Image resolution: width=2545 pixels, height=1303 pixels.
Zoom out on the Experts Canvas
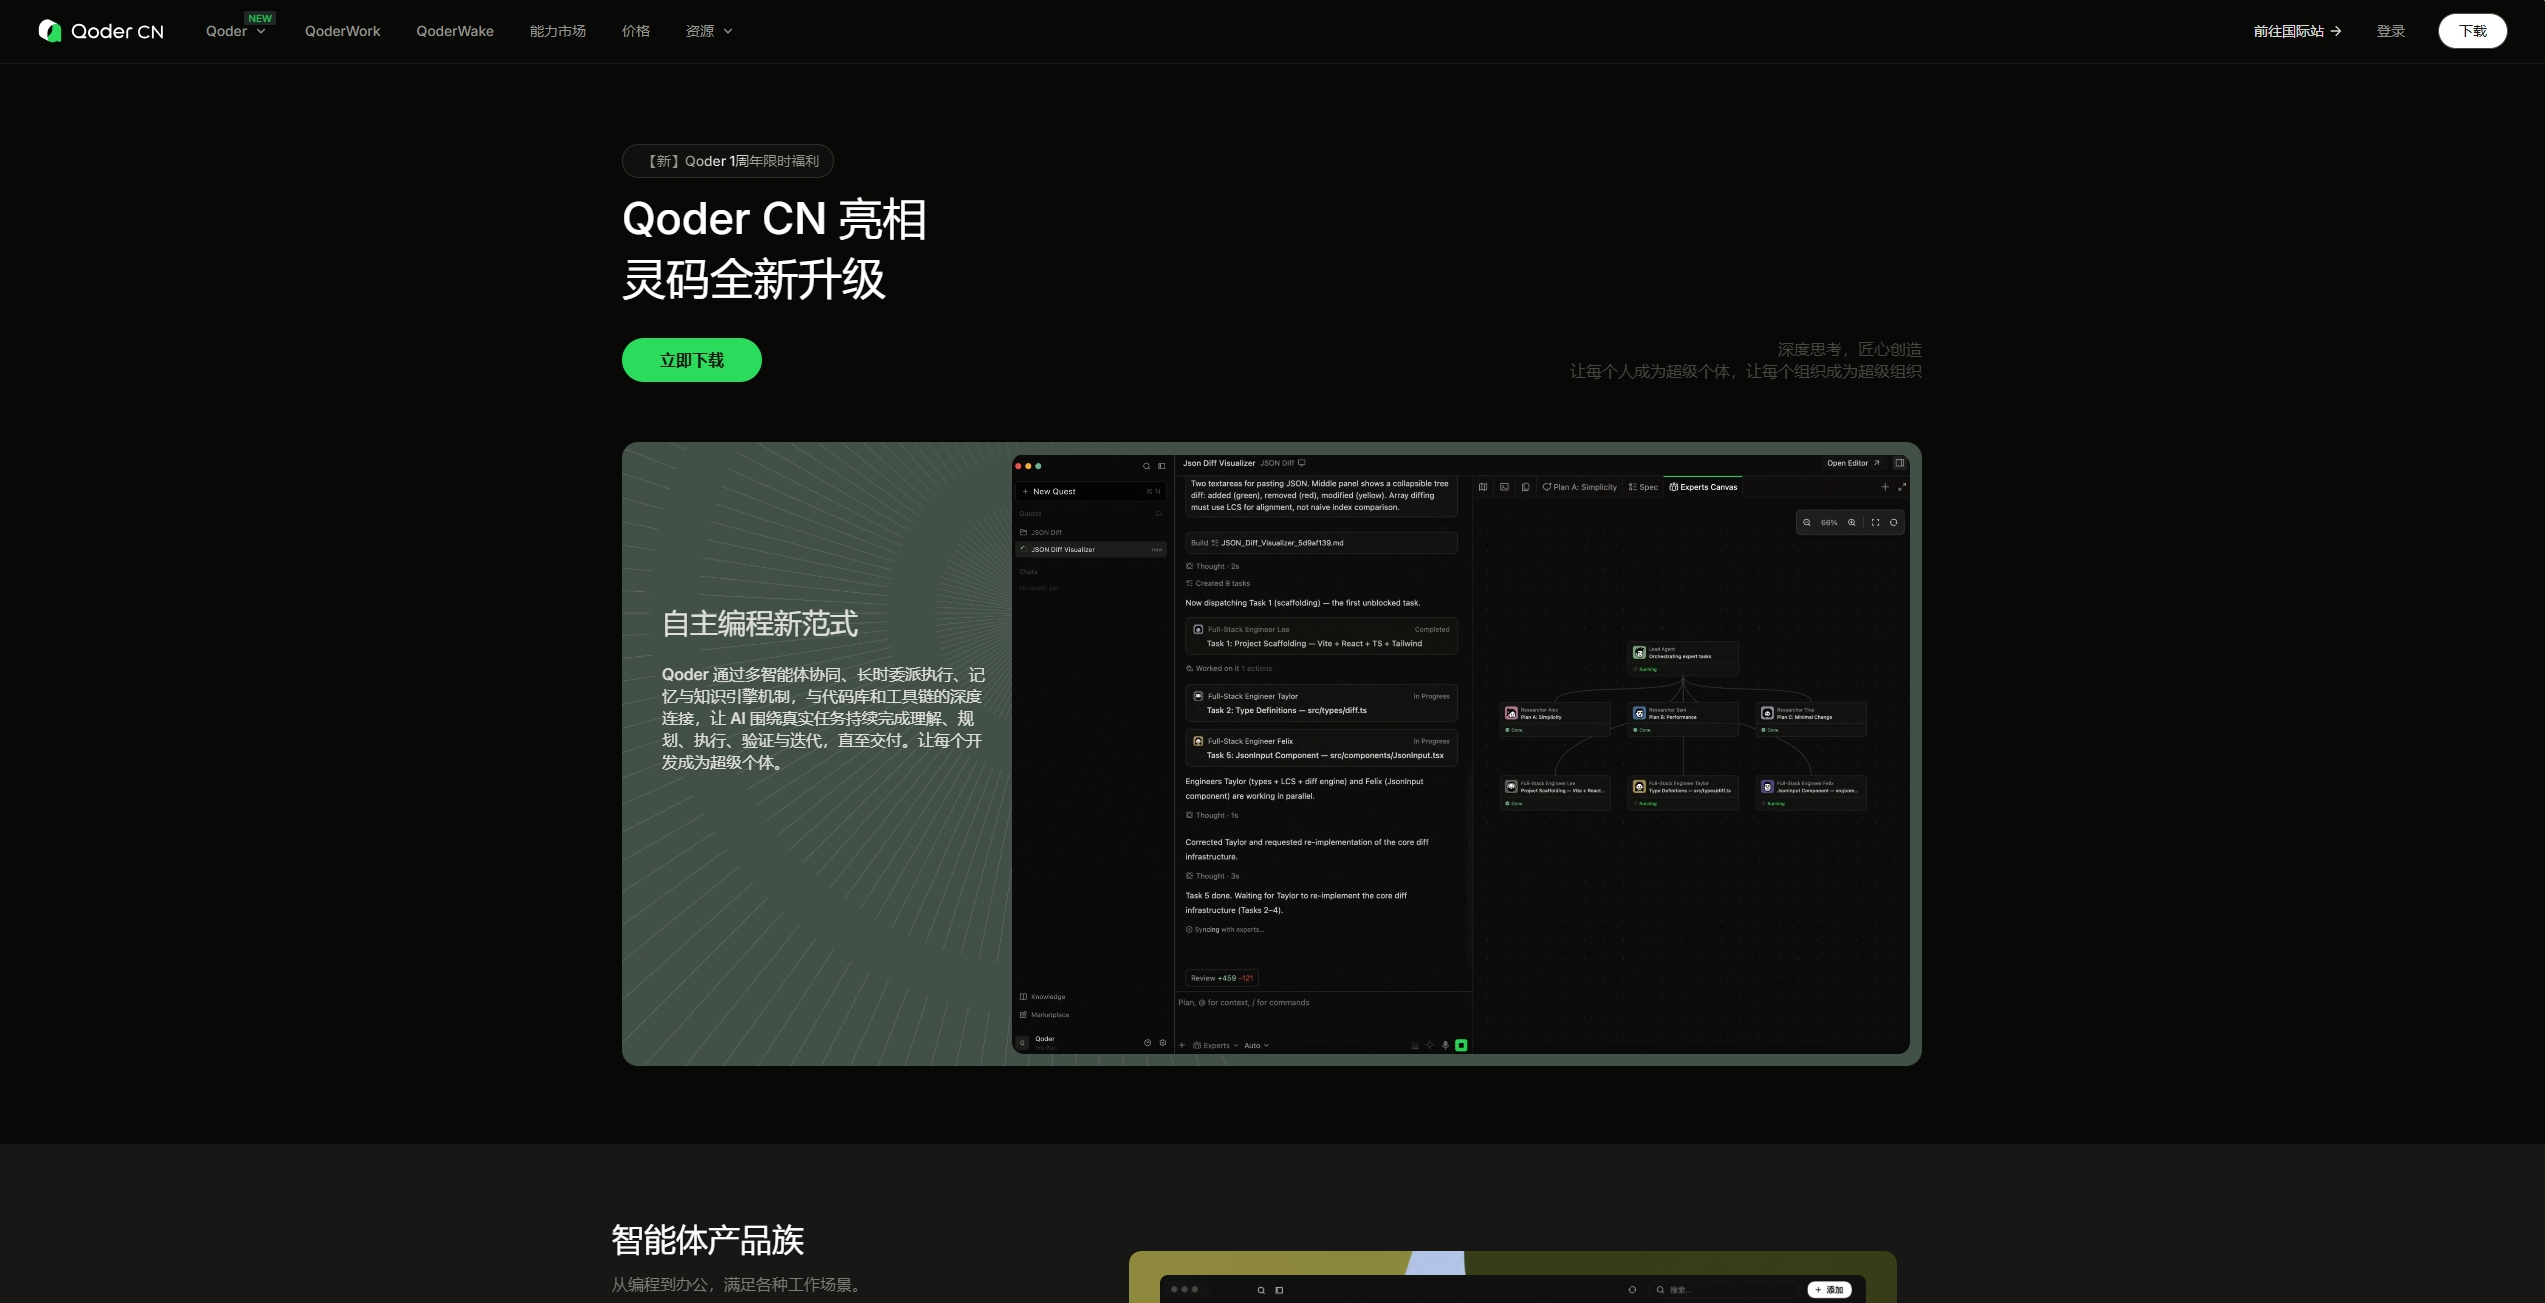(x=1807, y=522)
